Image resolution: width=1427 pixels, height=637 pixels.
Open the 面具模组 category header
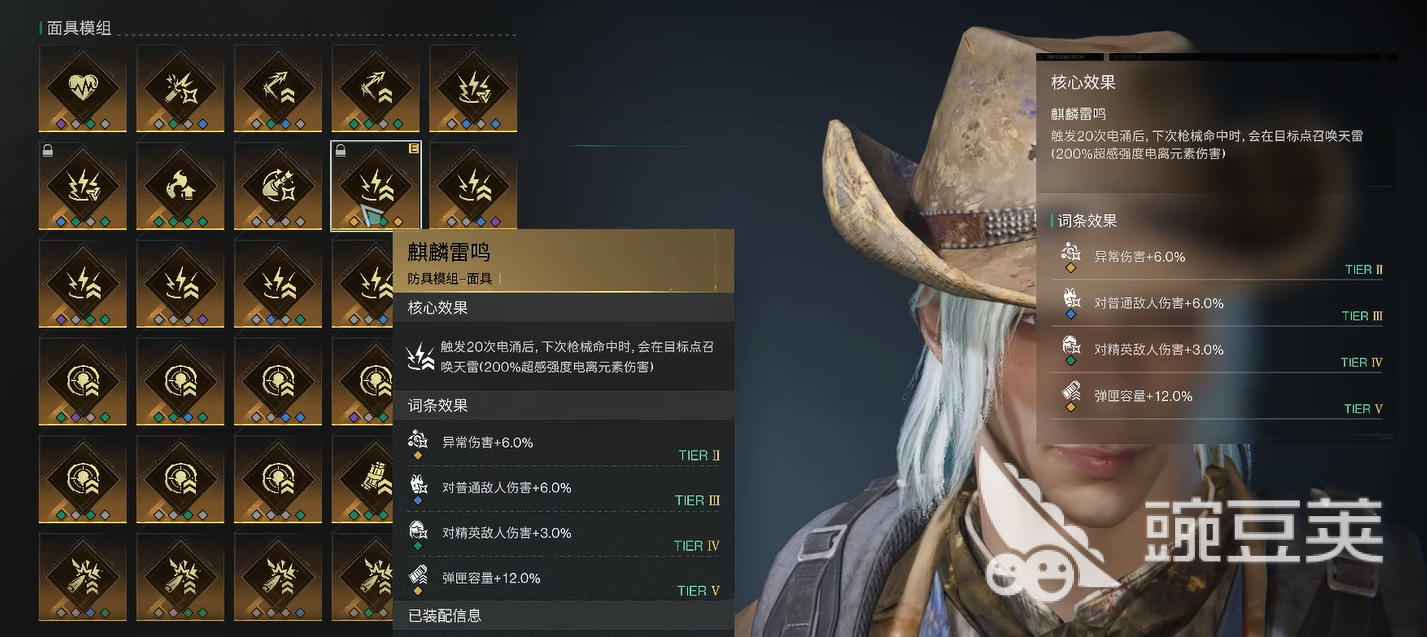(79, 28)
